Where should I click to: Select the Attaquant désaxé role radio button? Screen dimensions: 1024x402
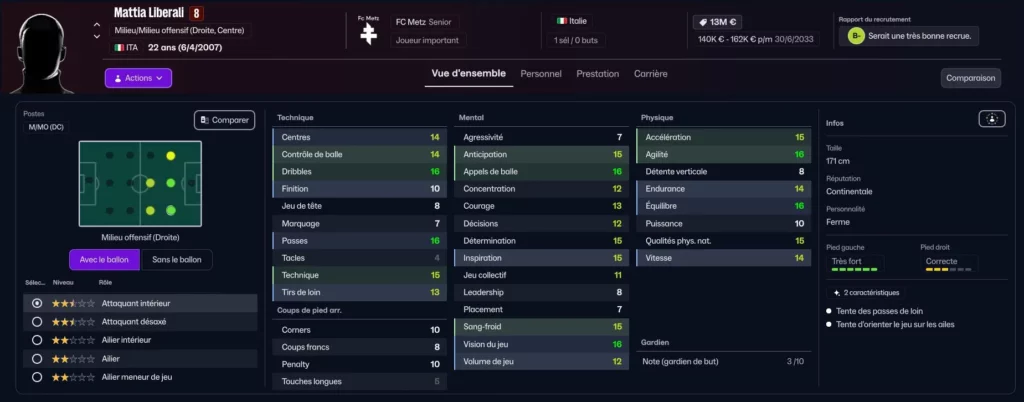click(37, 321)
